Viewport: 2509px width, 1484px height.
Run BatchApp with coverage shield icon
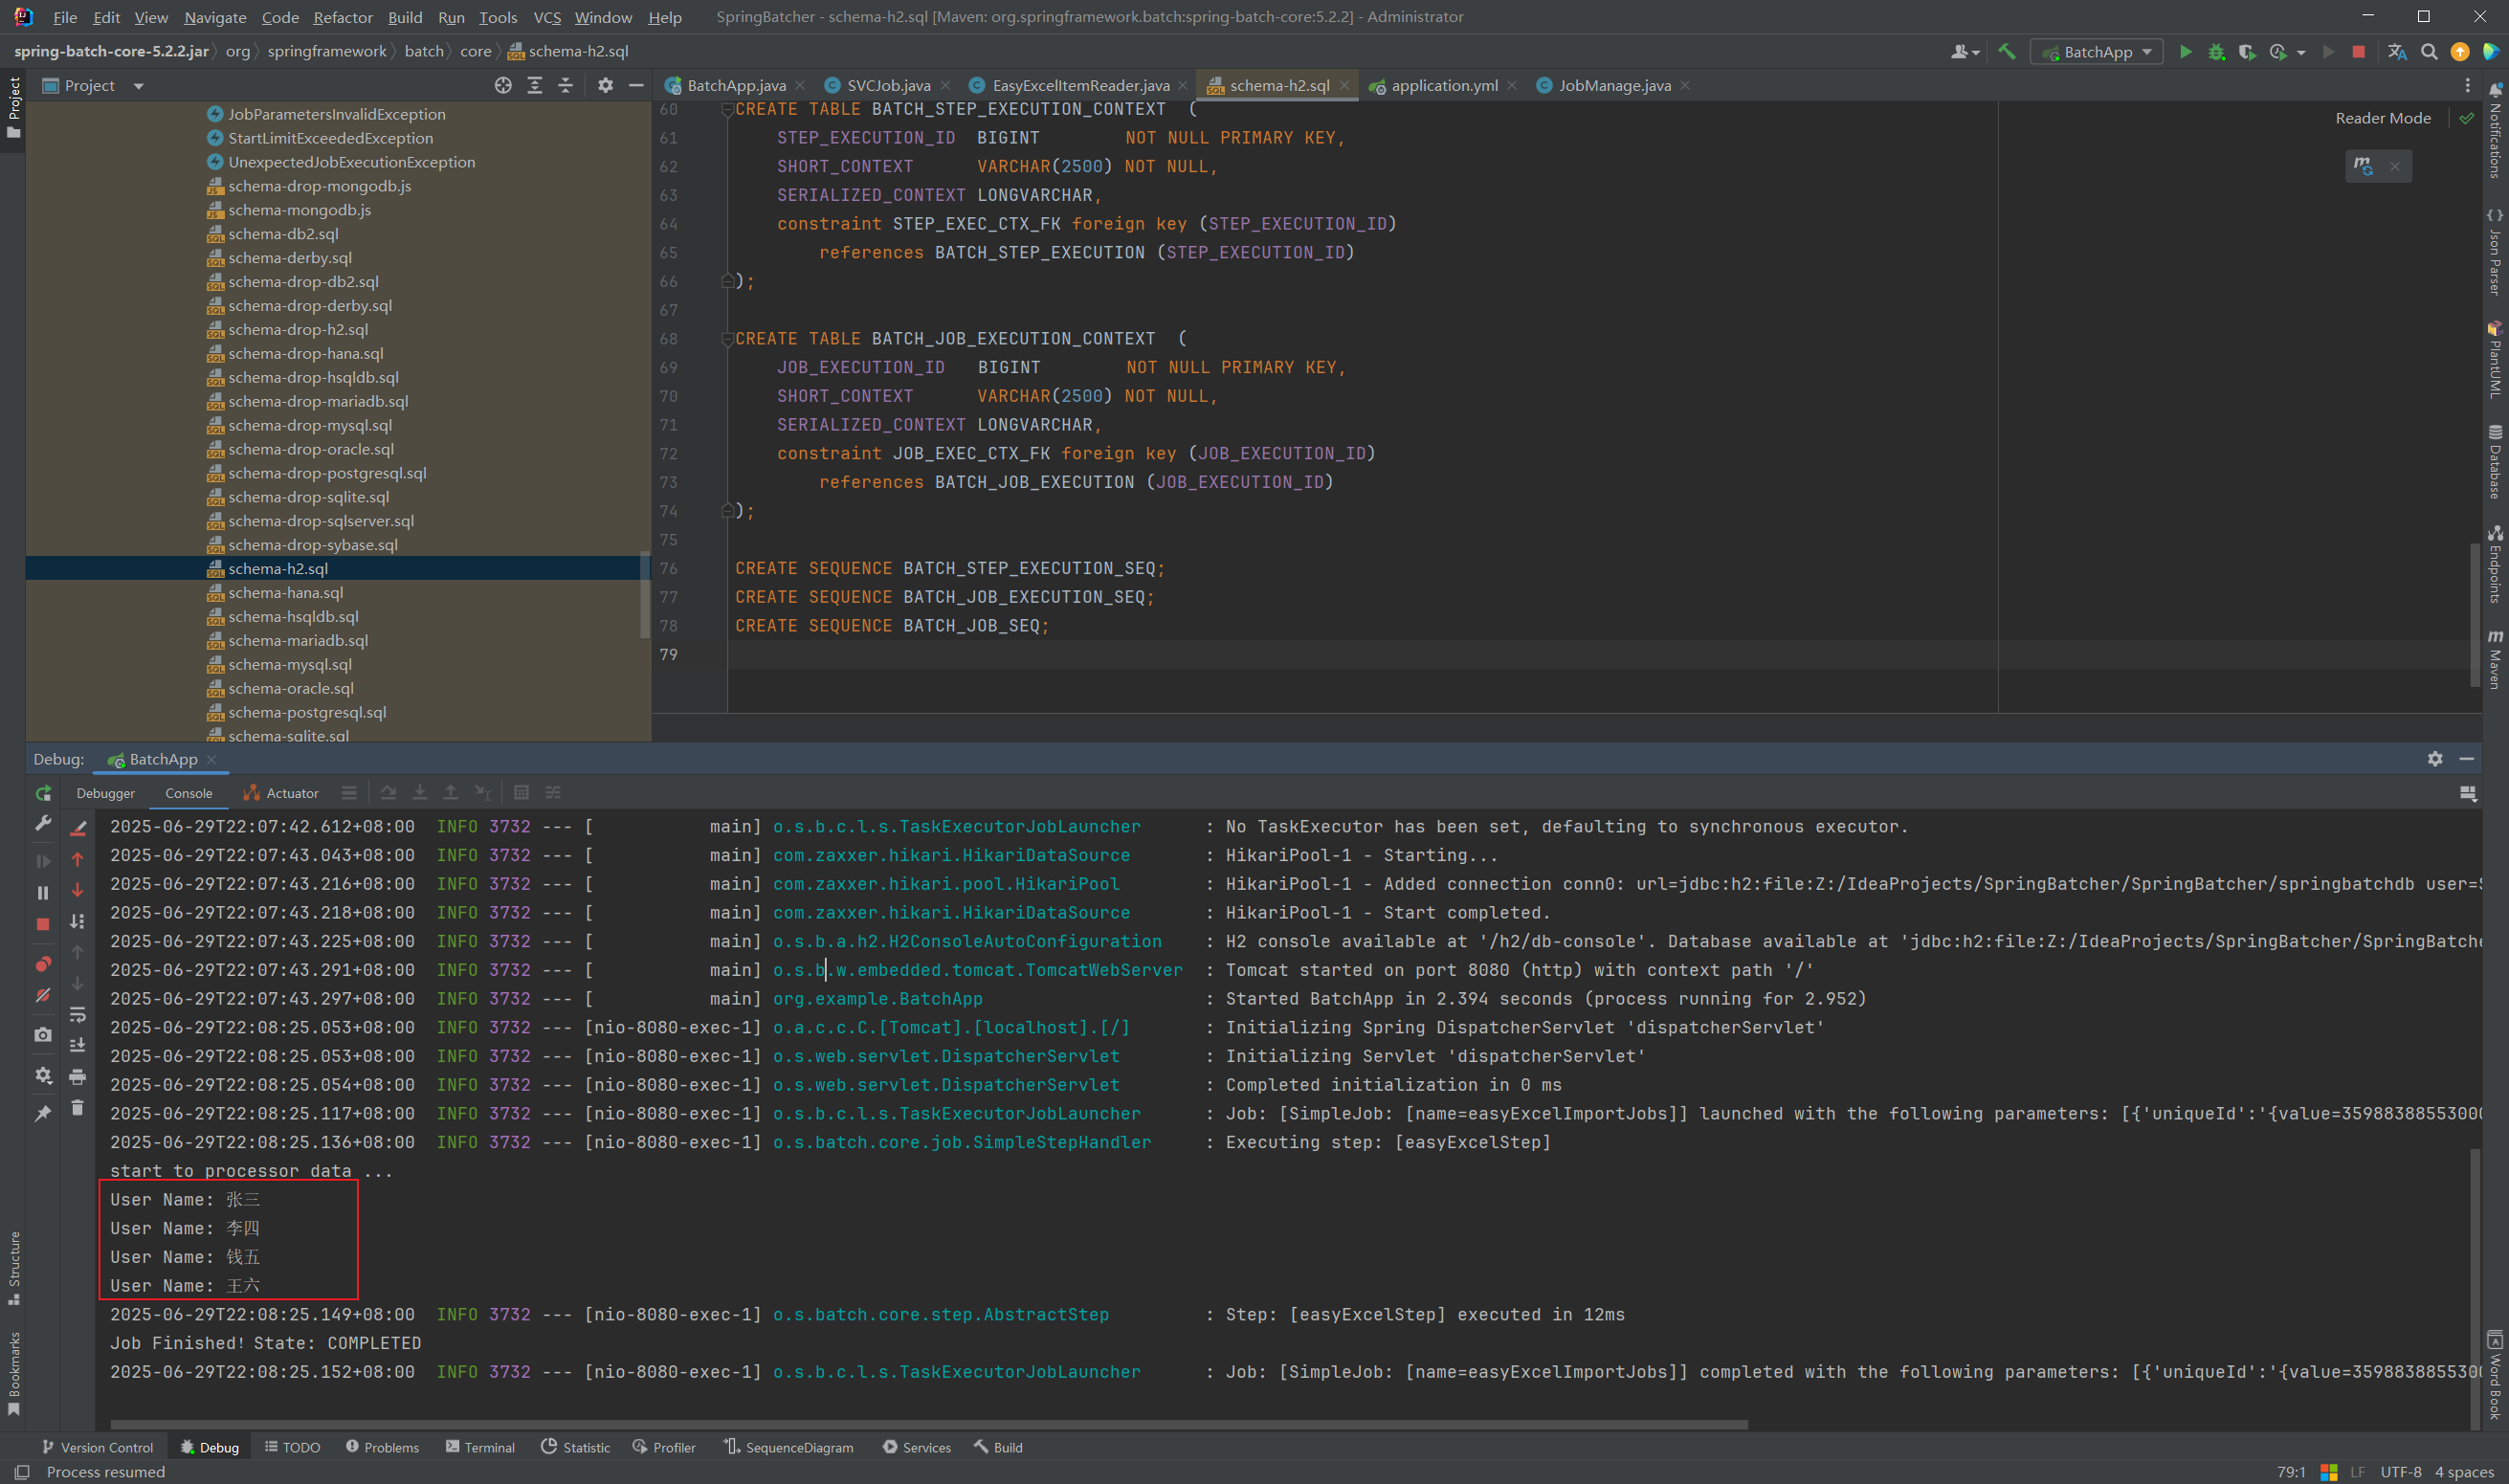pos(2247,52)
